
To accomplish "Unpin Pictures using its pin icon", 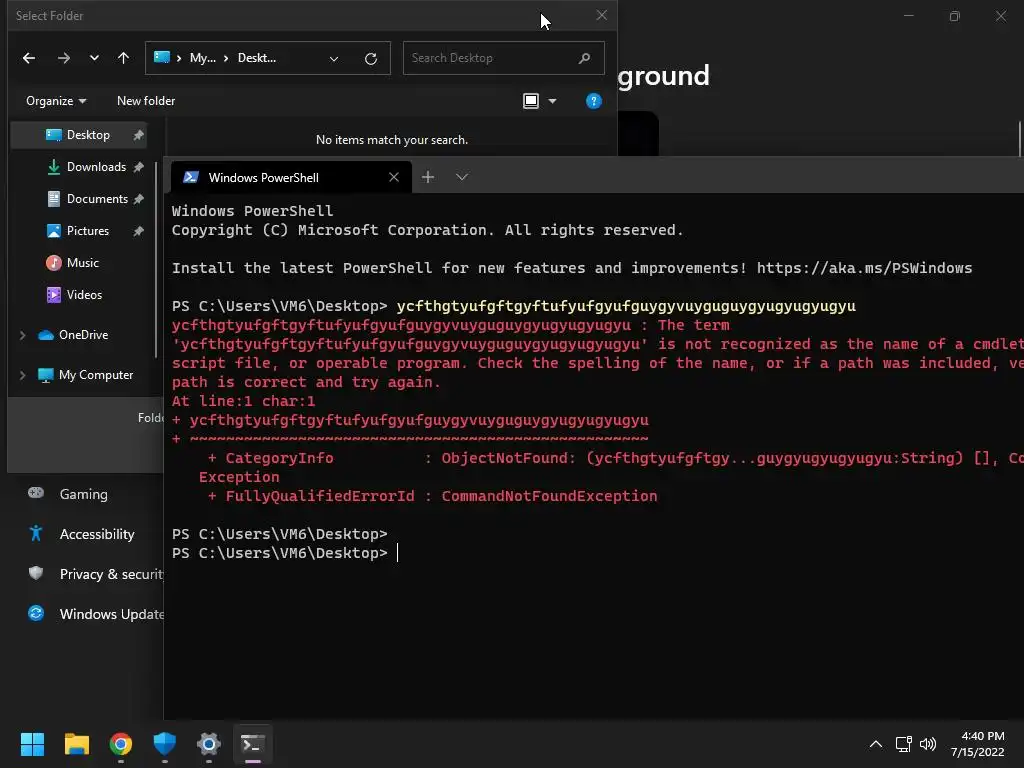I will [x=138, y=231].
